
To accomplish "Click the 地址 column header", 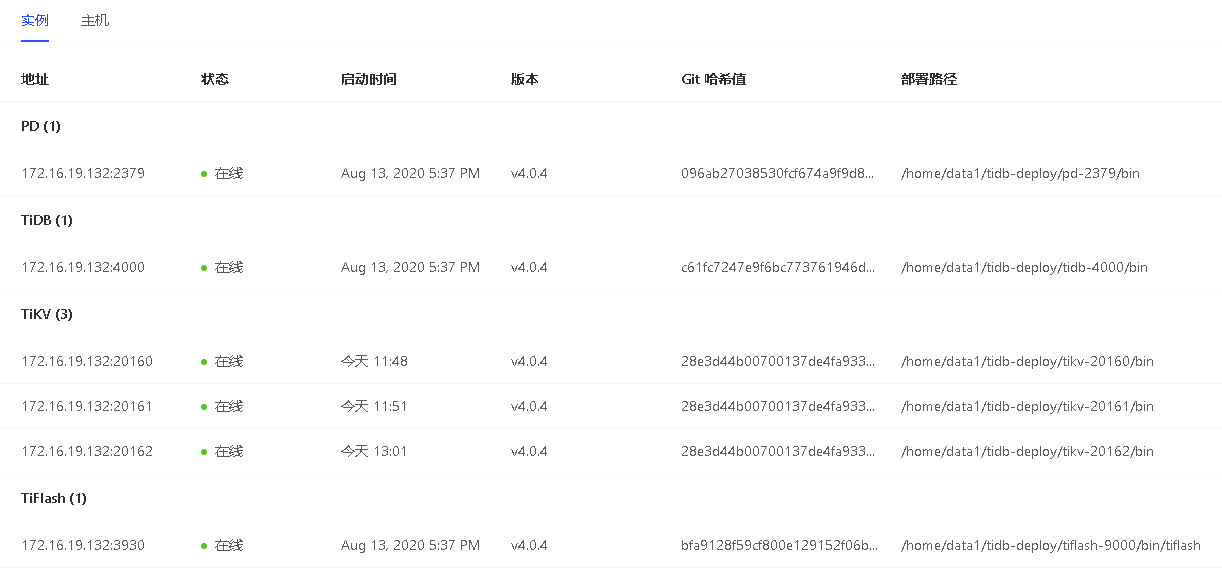I will pyautogui.click(x=35, y=79).
